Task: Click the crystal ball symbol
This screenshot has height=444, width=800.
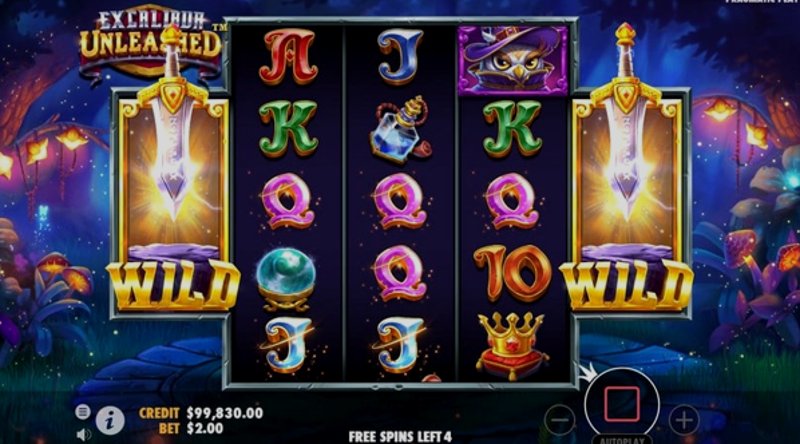Action: (286, 279)
